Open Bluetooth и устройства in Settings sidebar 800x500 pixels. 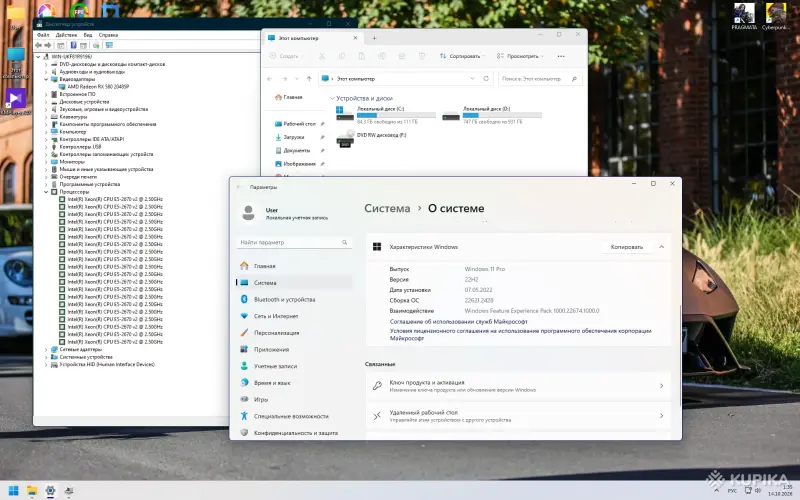coord(294,299)
